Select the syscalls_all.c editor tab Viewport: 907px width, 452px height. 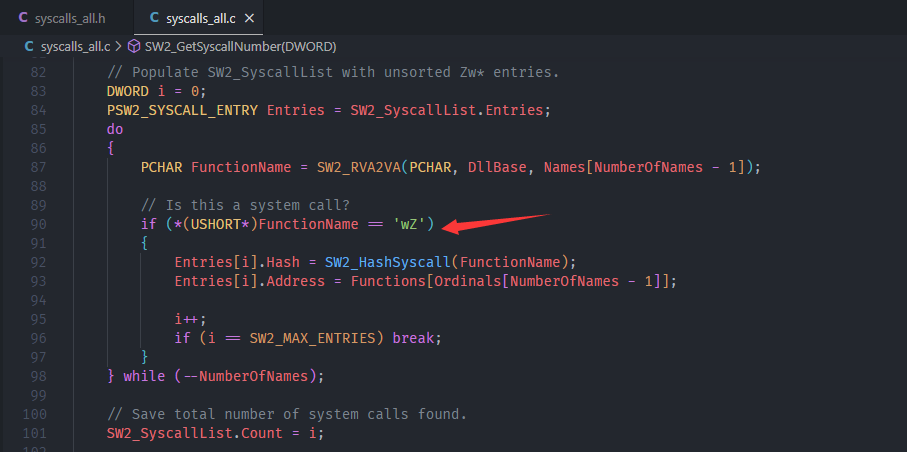[x=198, y=18]
